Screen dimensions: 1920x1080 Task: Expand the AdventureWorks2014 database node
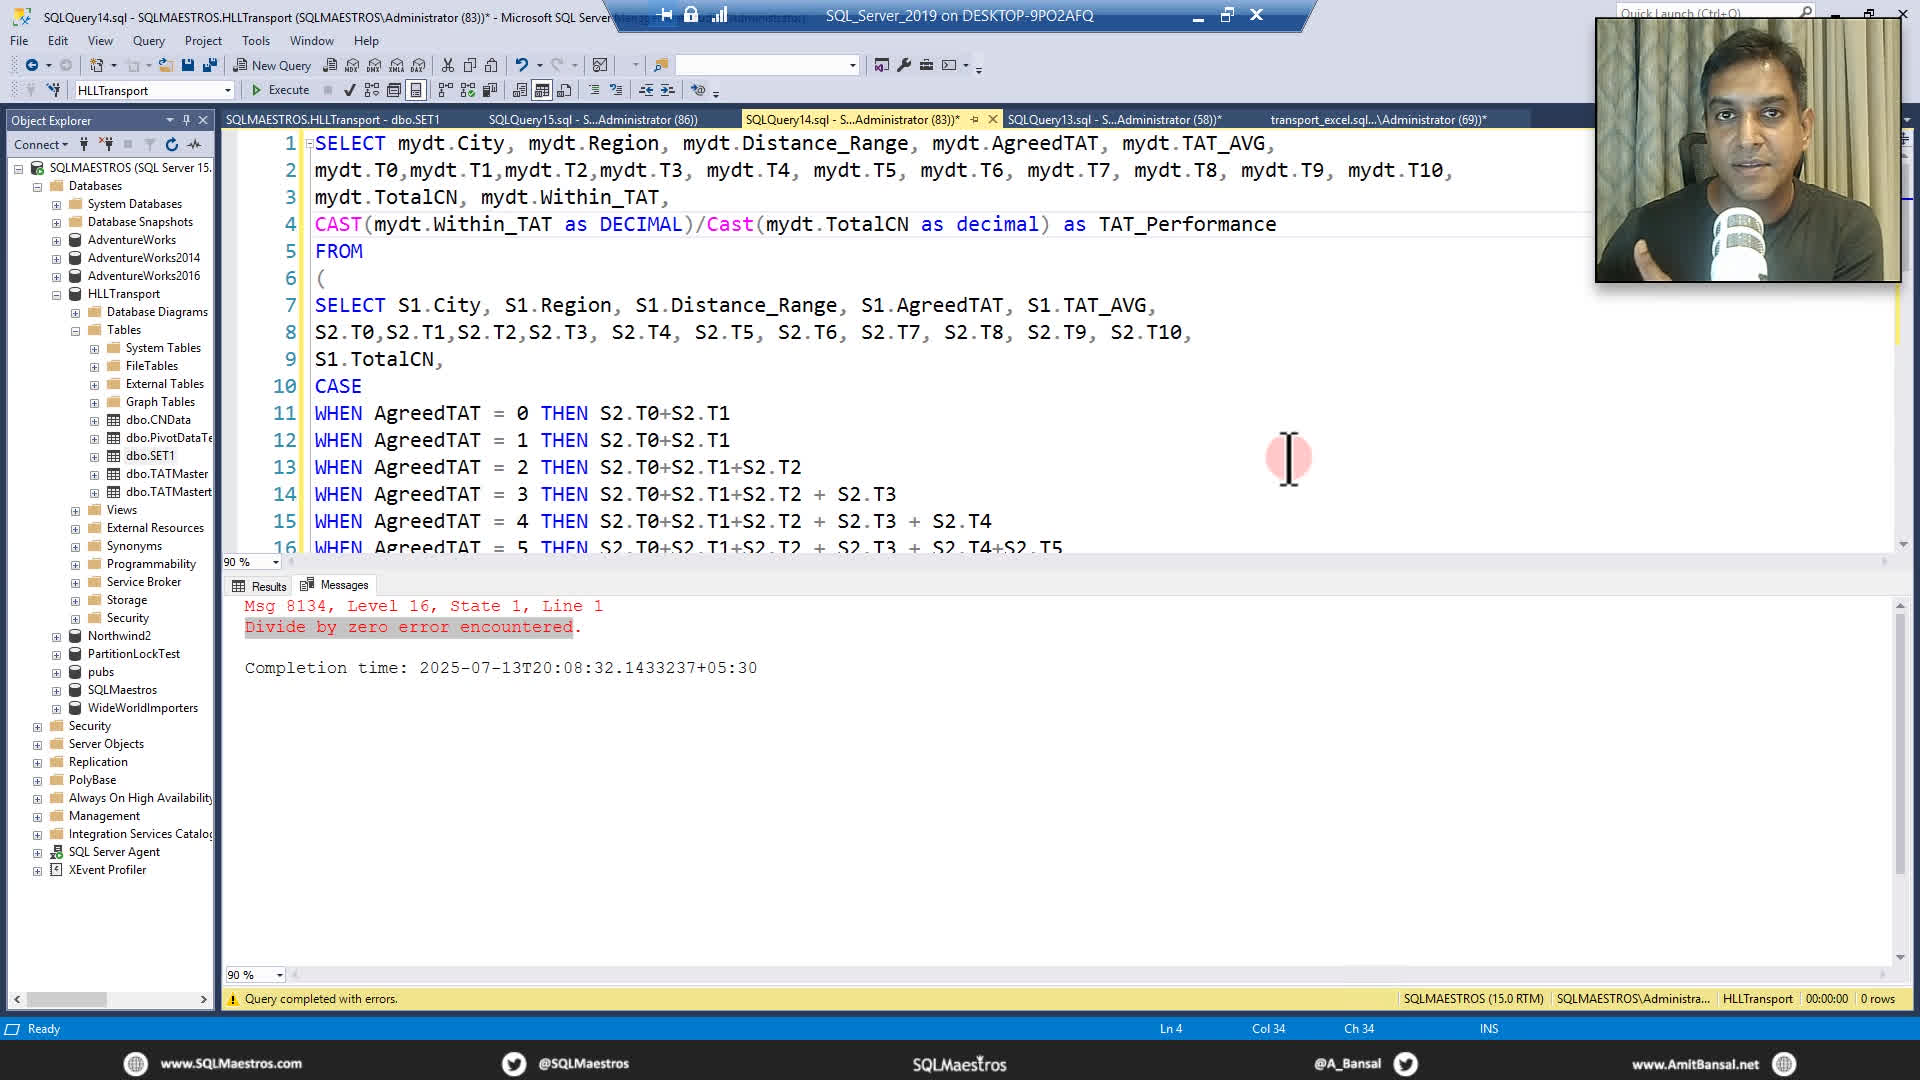[56, 259]
